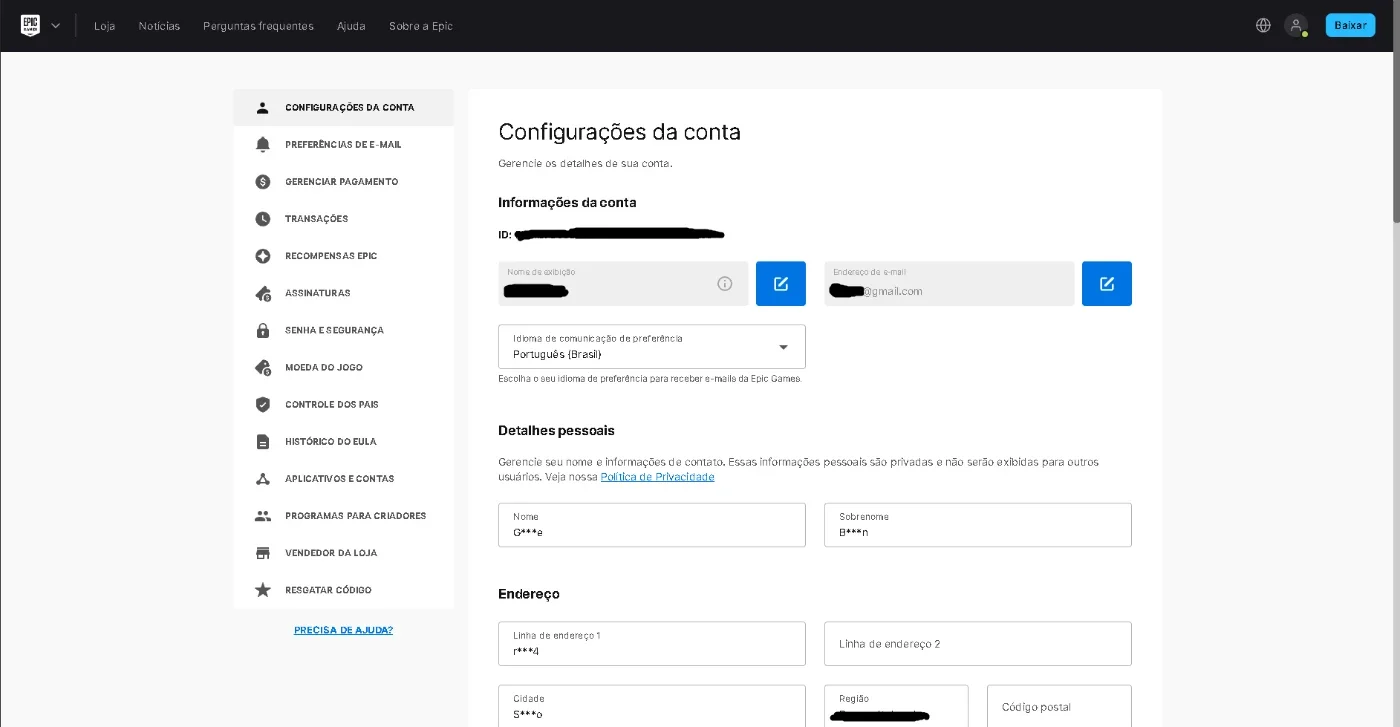Viewport: 1400px width, 727px height.
Task: Click the star icon for Resgatar Código
Action: click(263, 590)
